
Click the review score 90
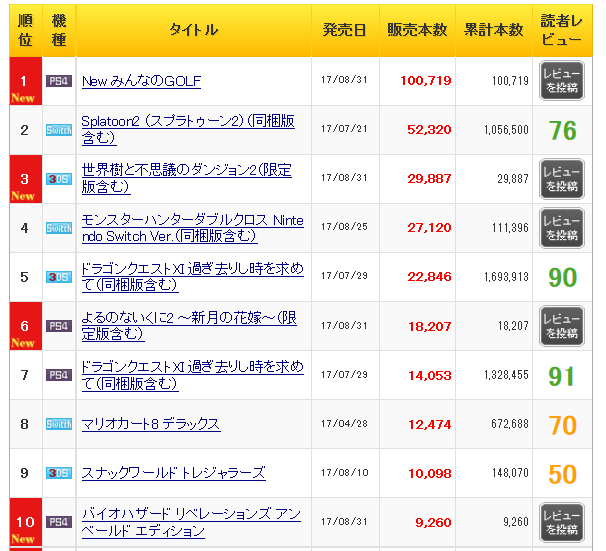[562, 277]
